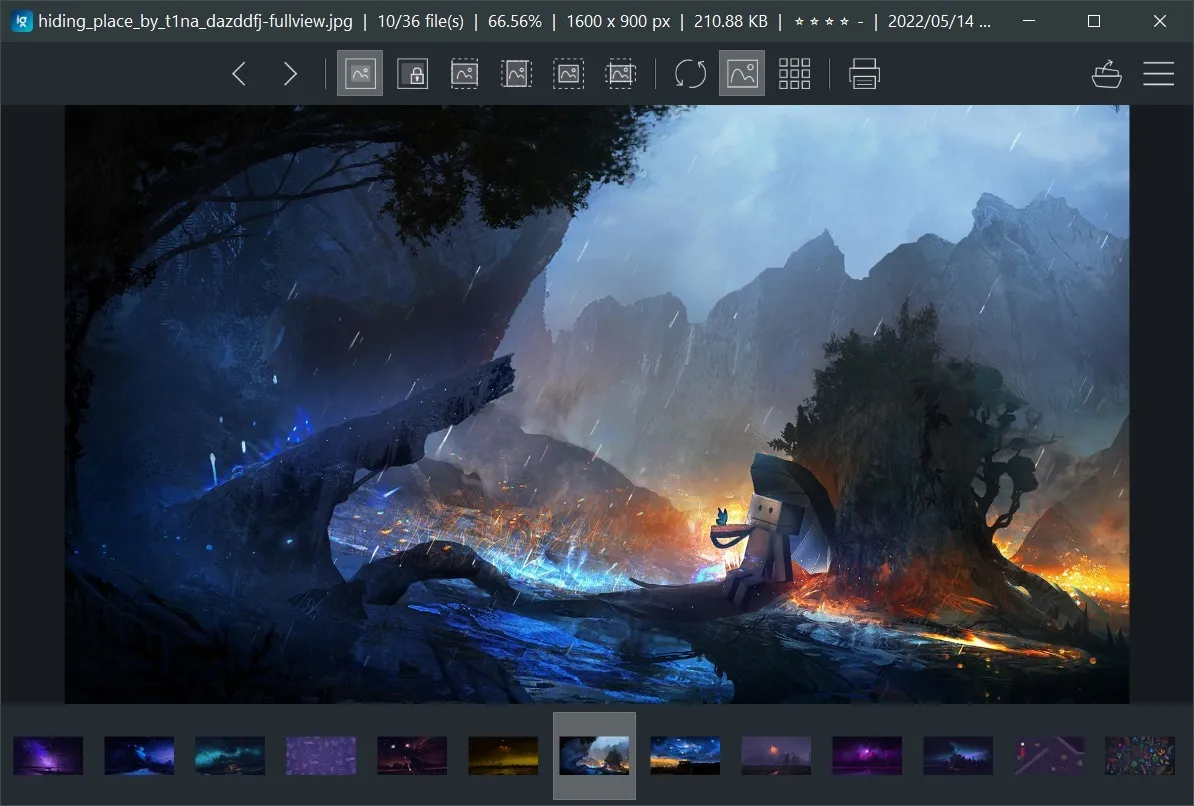Advance to the next image with the right arrow
This screenshot has height=806, width=1194.
(290, 74)
